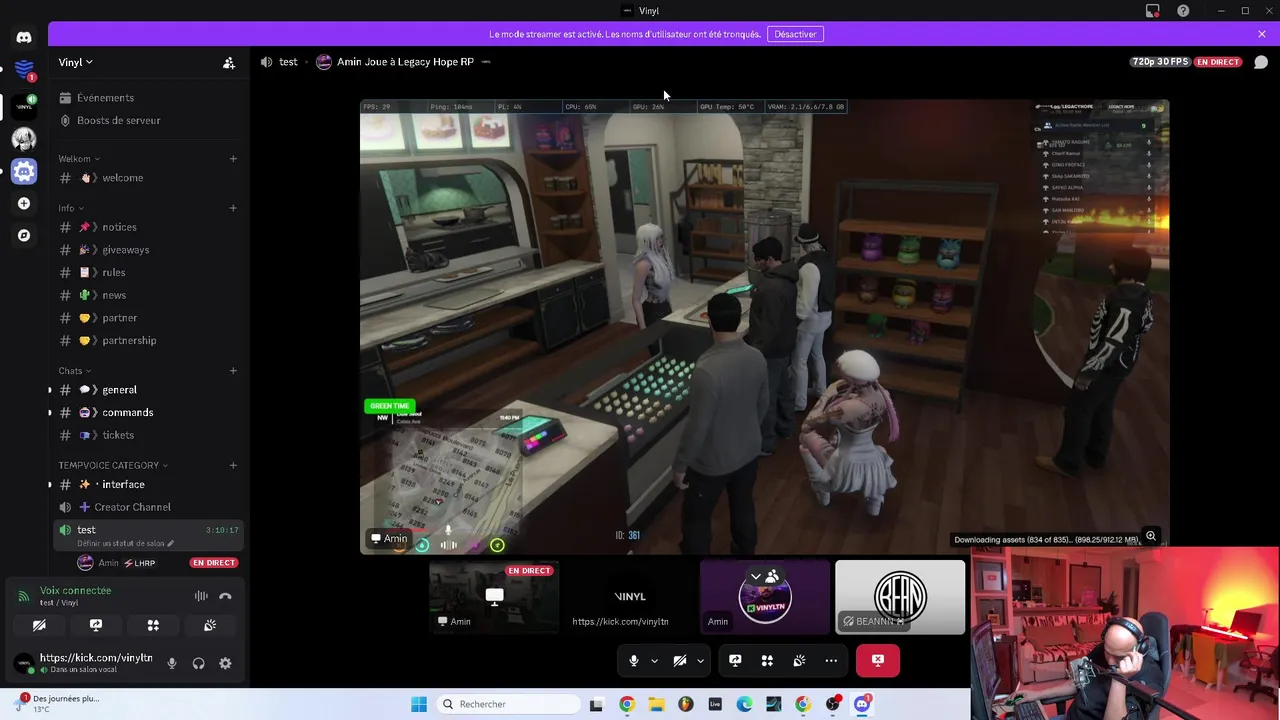
Task: Open more options ellipsis in call controls
Action: pyautogui.click(x=831, y=660)
